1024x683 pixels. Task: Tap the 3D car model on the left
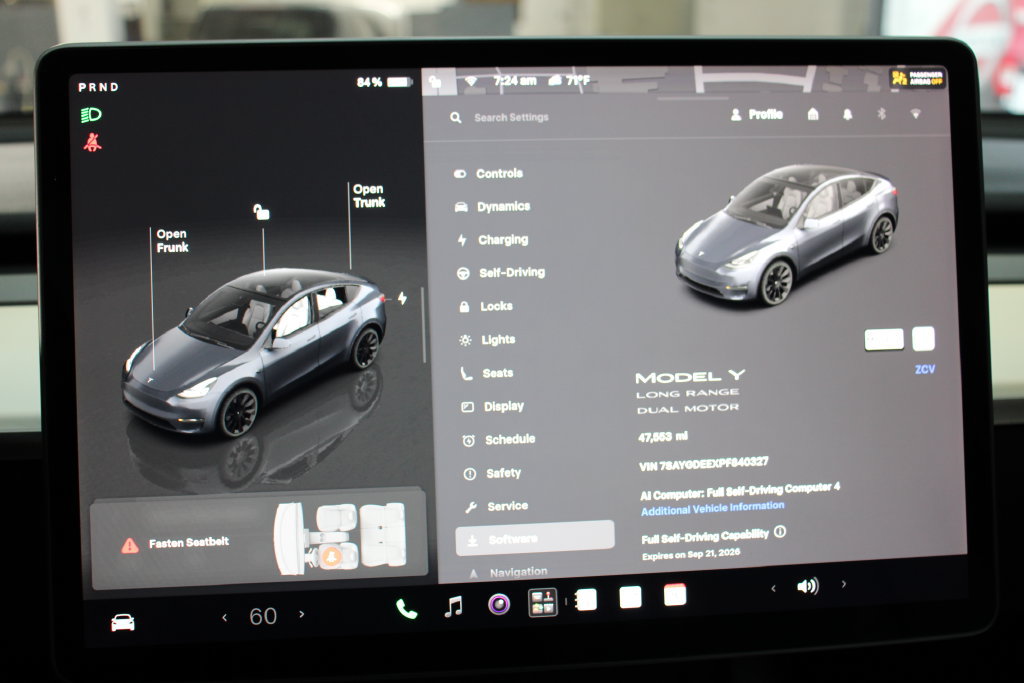pos(255,353)
